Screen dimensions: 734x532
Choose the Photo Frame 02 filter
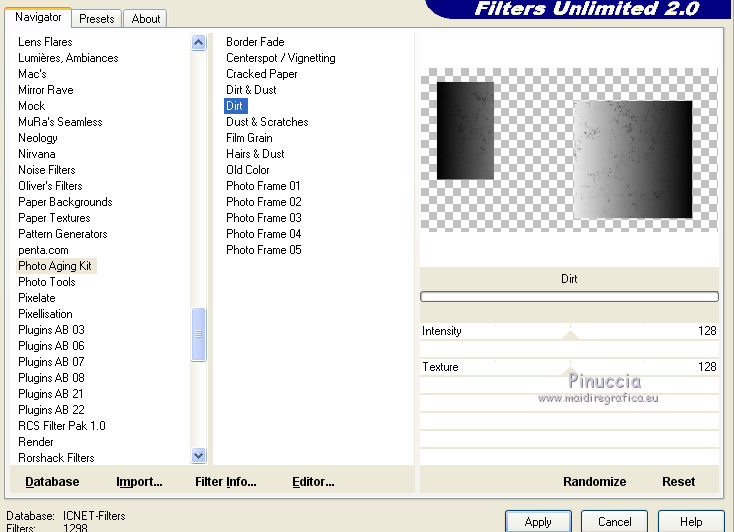[264, 202]
